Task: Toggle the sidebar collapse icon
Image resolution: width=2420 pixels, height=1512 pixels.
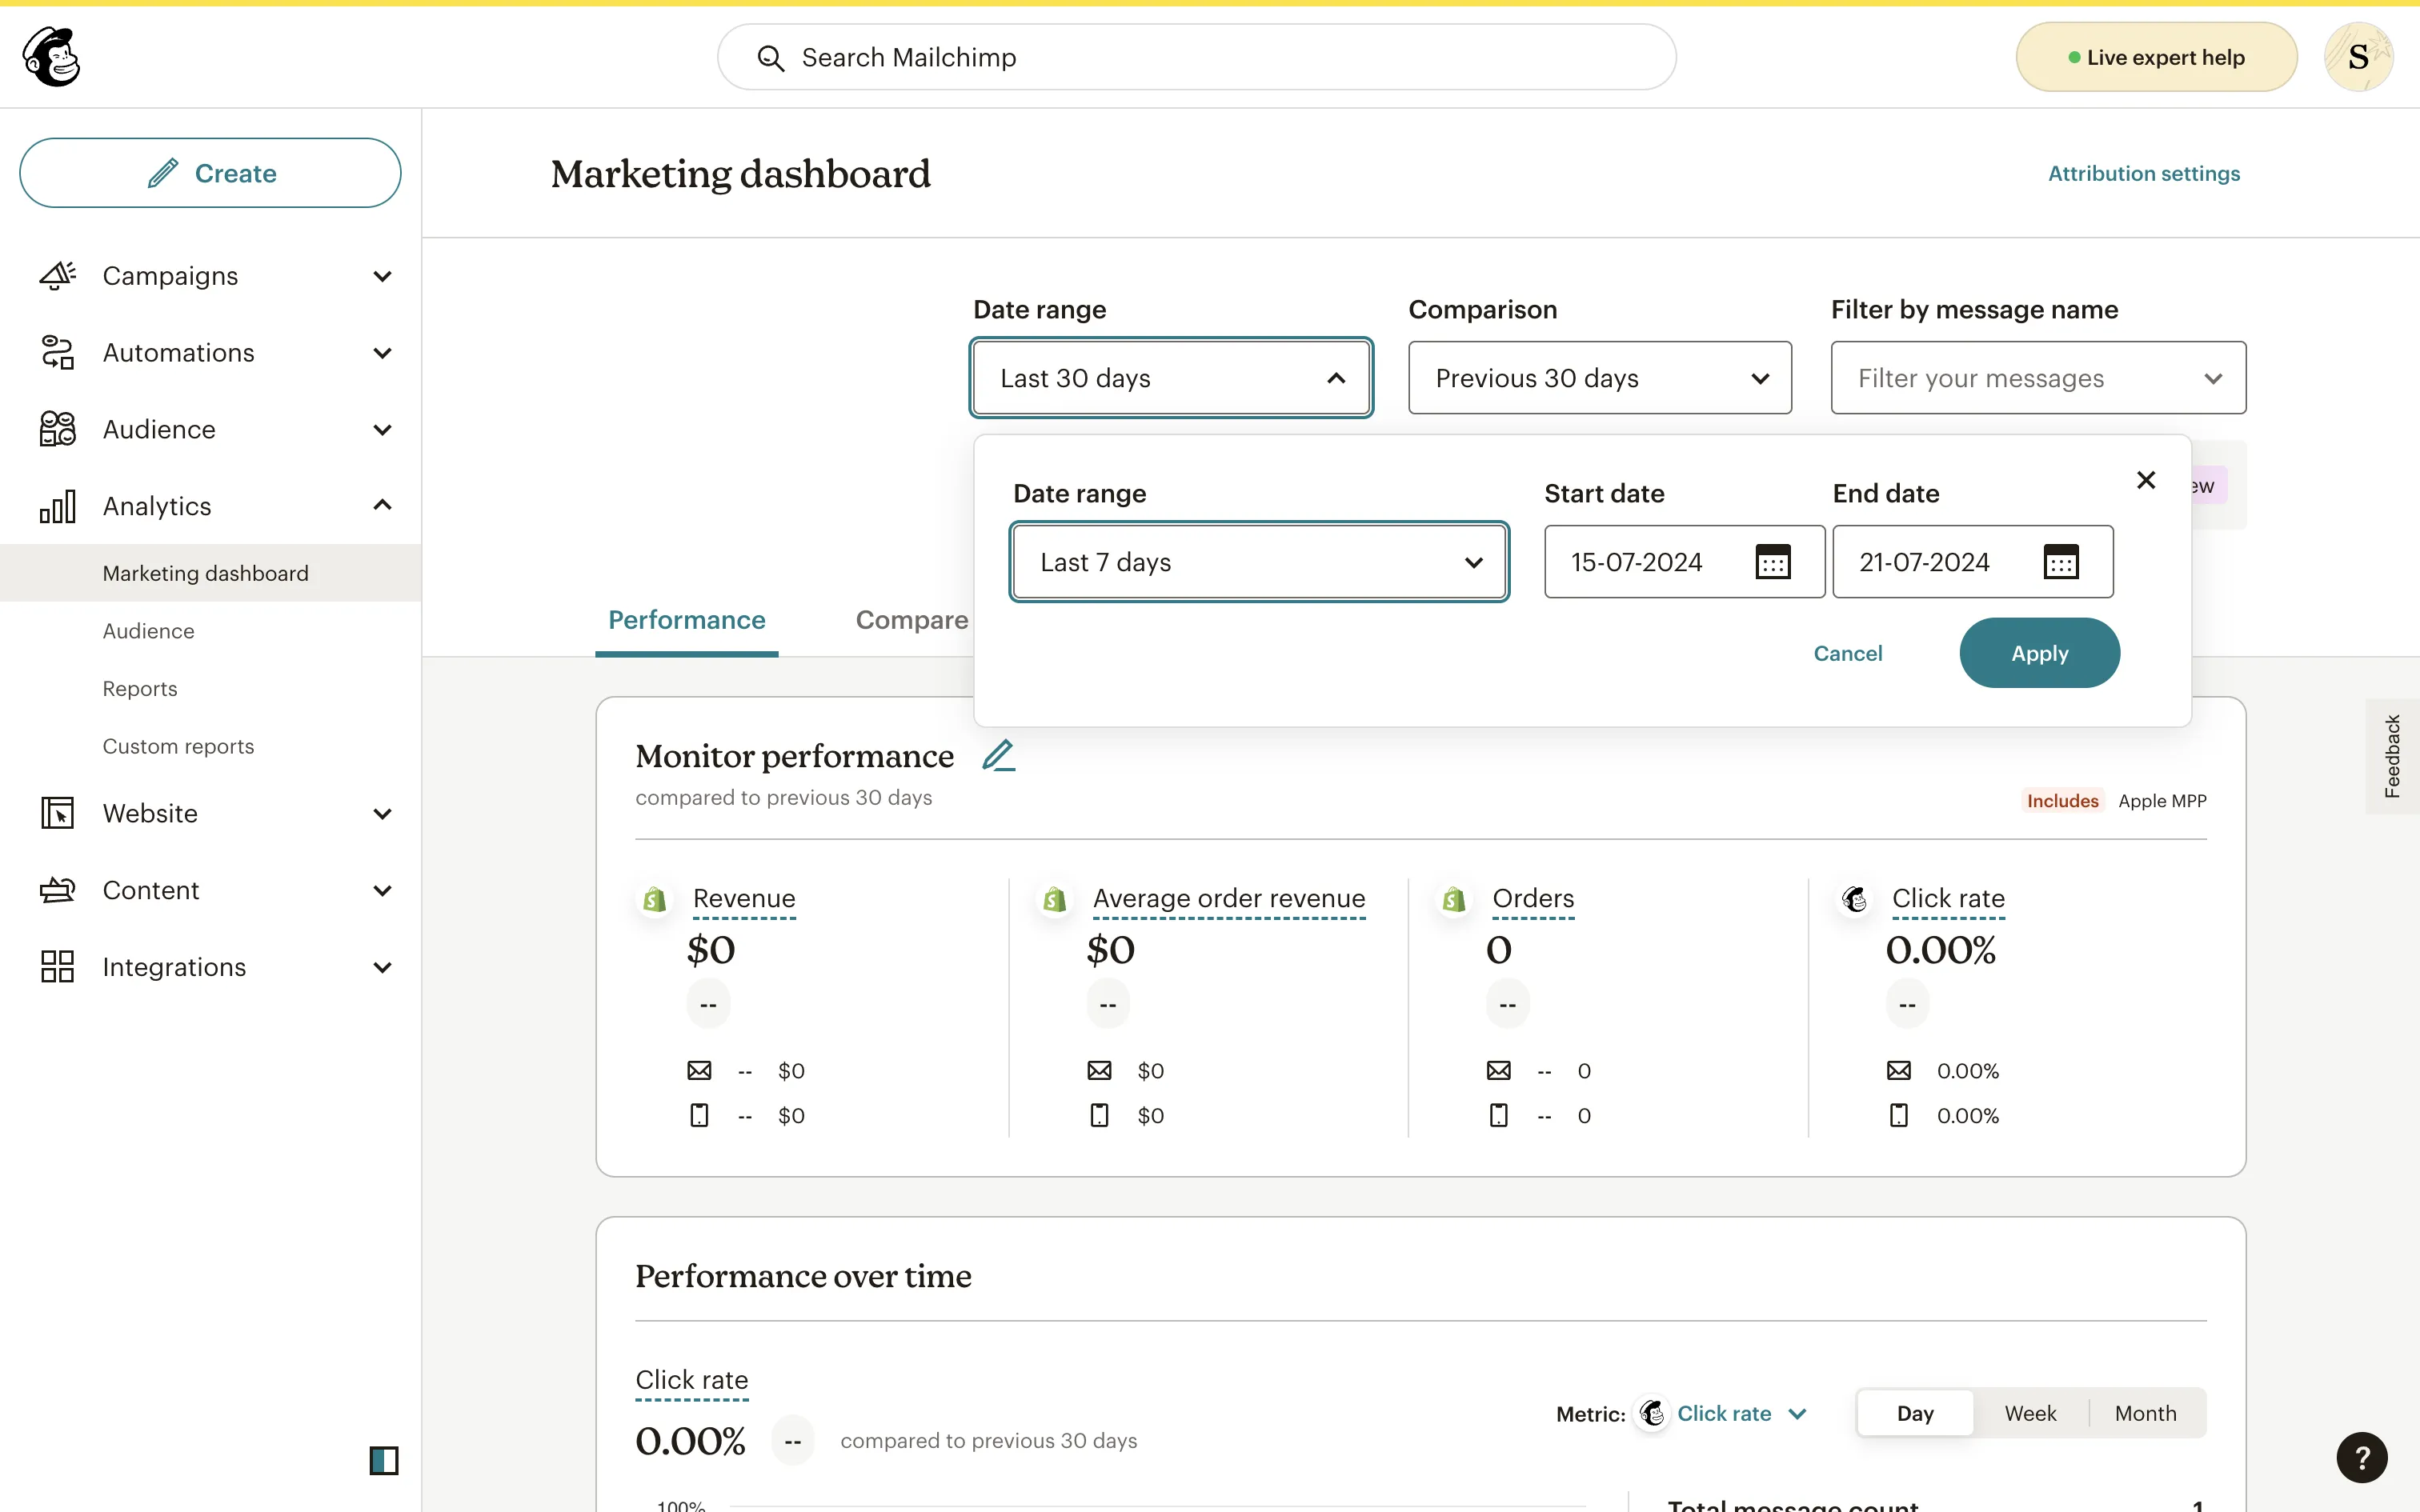Action: coord(384,1460)
